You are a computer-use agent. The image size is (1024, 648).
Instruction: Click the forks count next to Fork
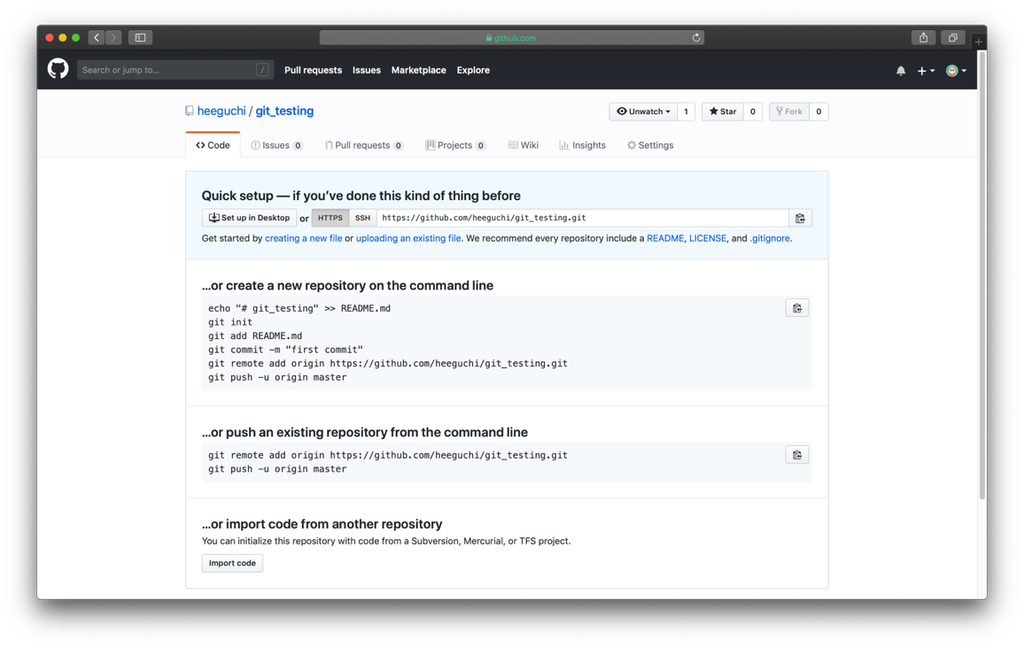coord(818,112)
